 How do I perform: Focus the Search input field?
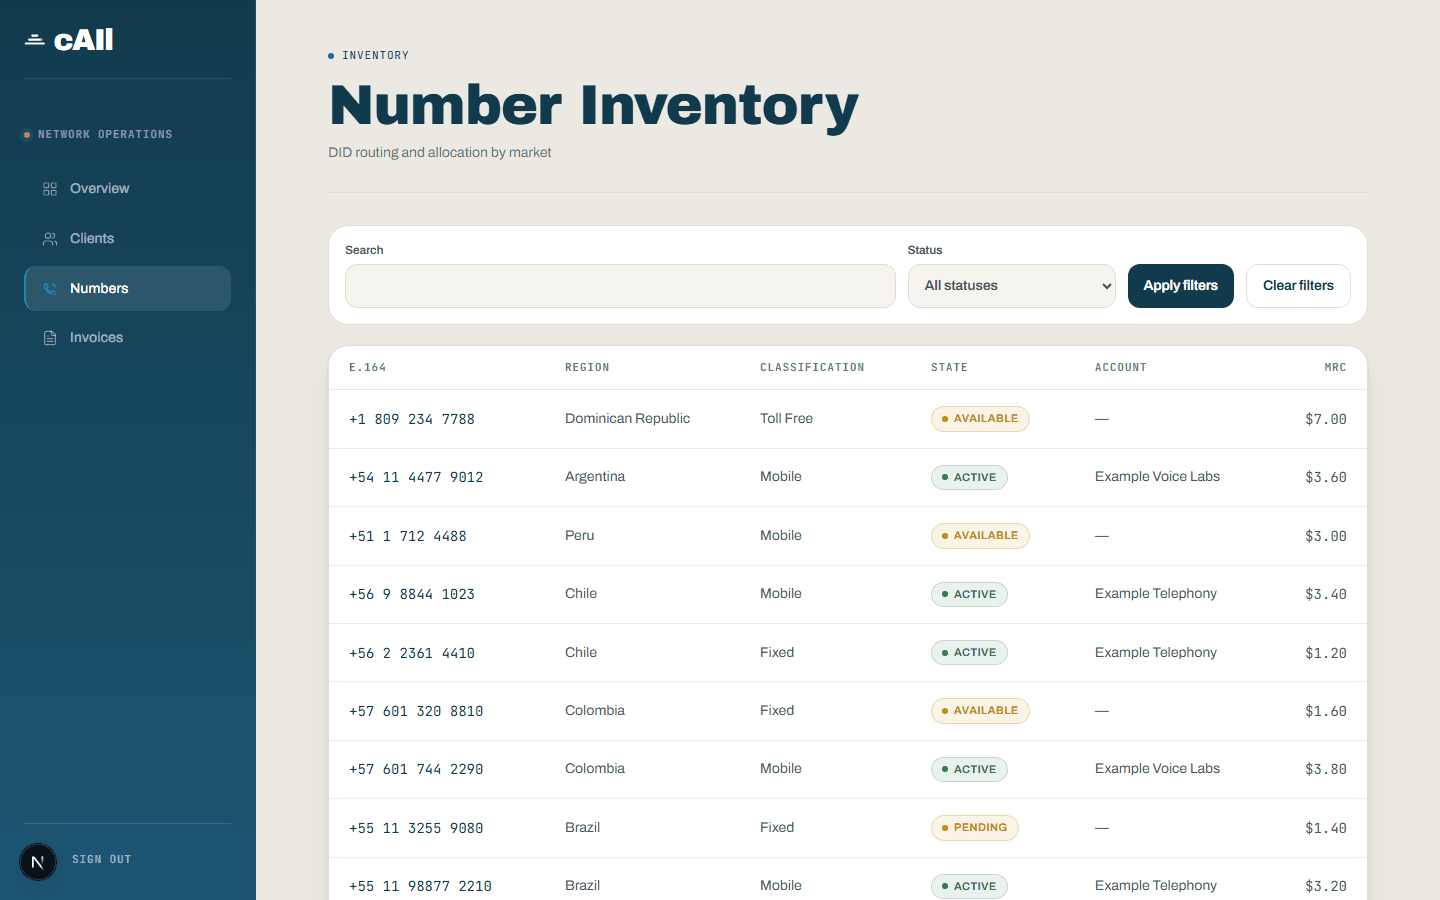620,286
